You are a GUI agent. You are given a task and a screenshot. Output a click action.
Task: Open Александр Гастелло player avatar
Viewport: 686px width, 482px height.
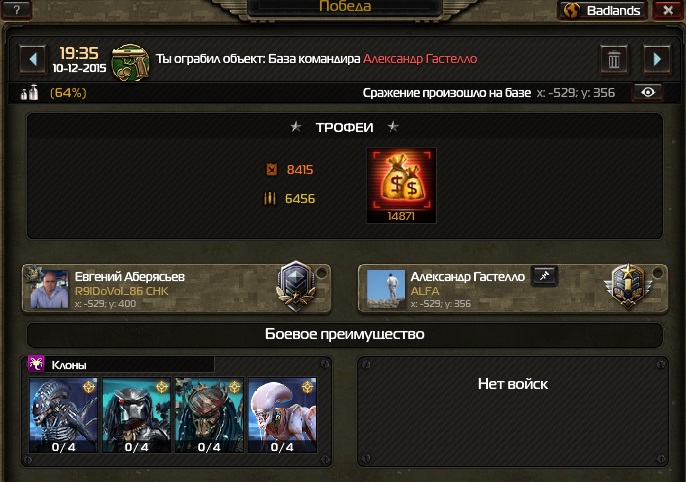(386, 290)
